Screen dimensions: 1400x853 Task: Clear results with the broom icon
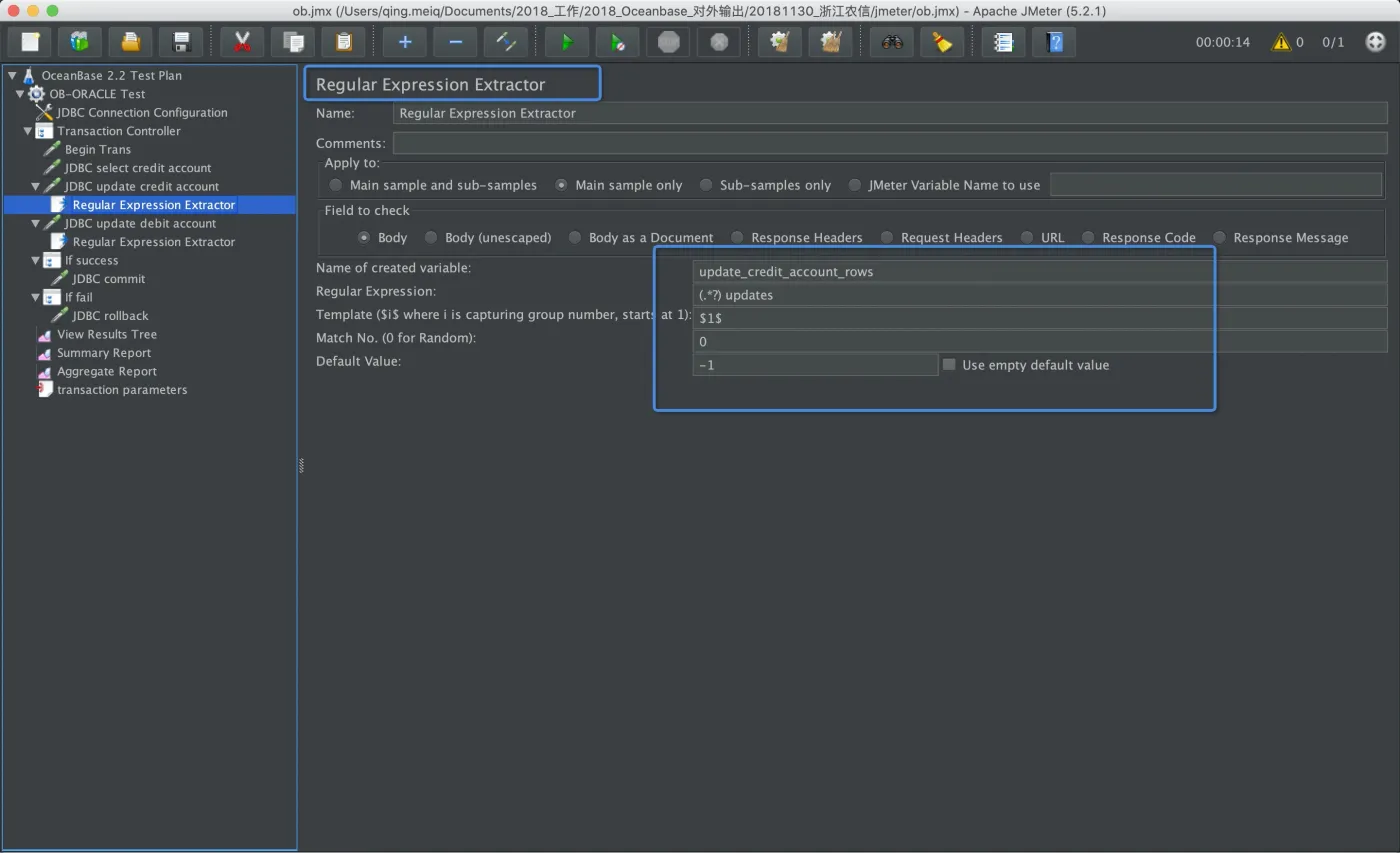[x=780, y=42]
